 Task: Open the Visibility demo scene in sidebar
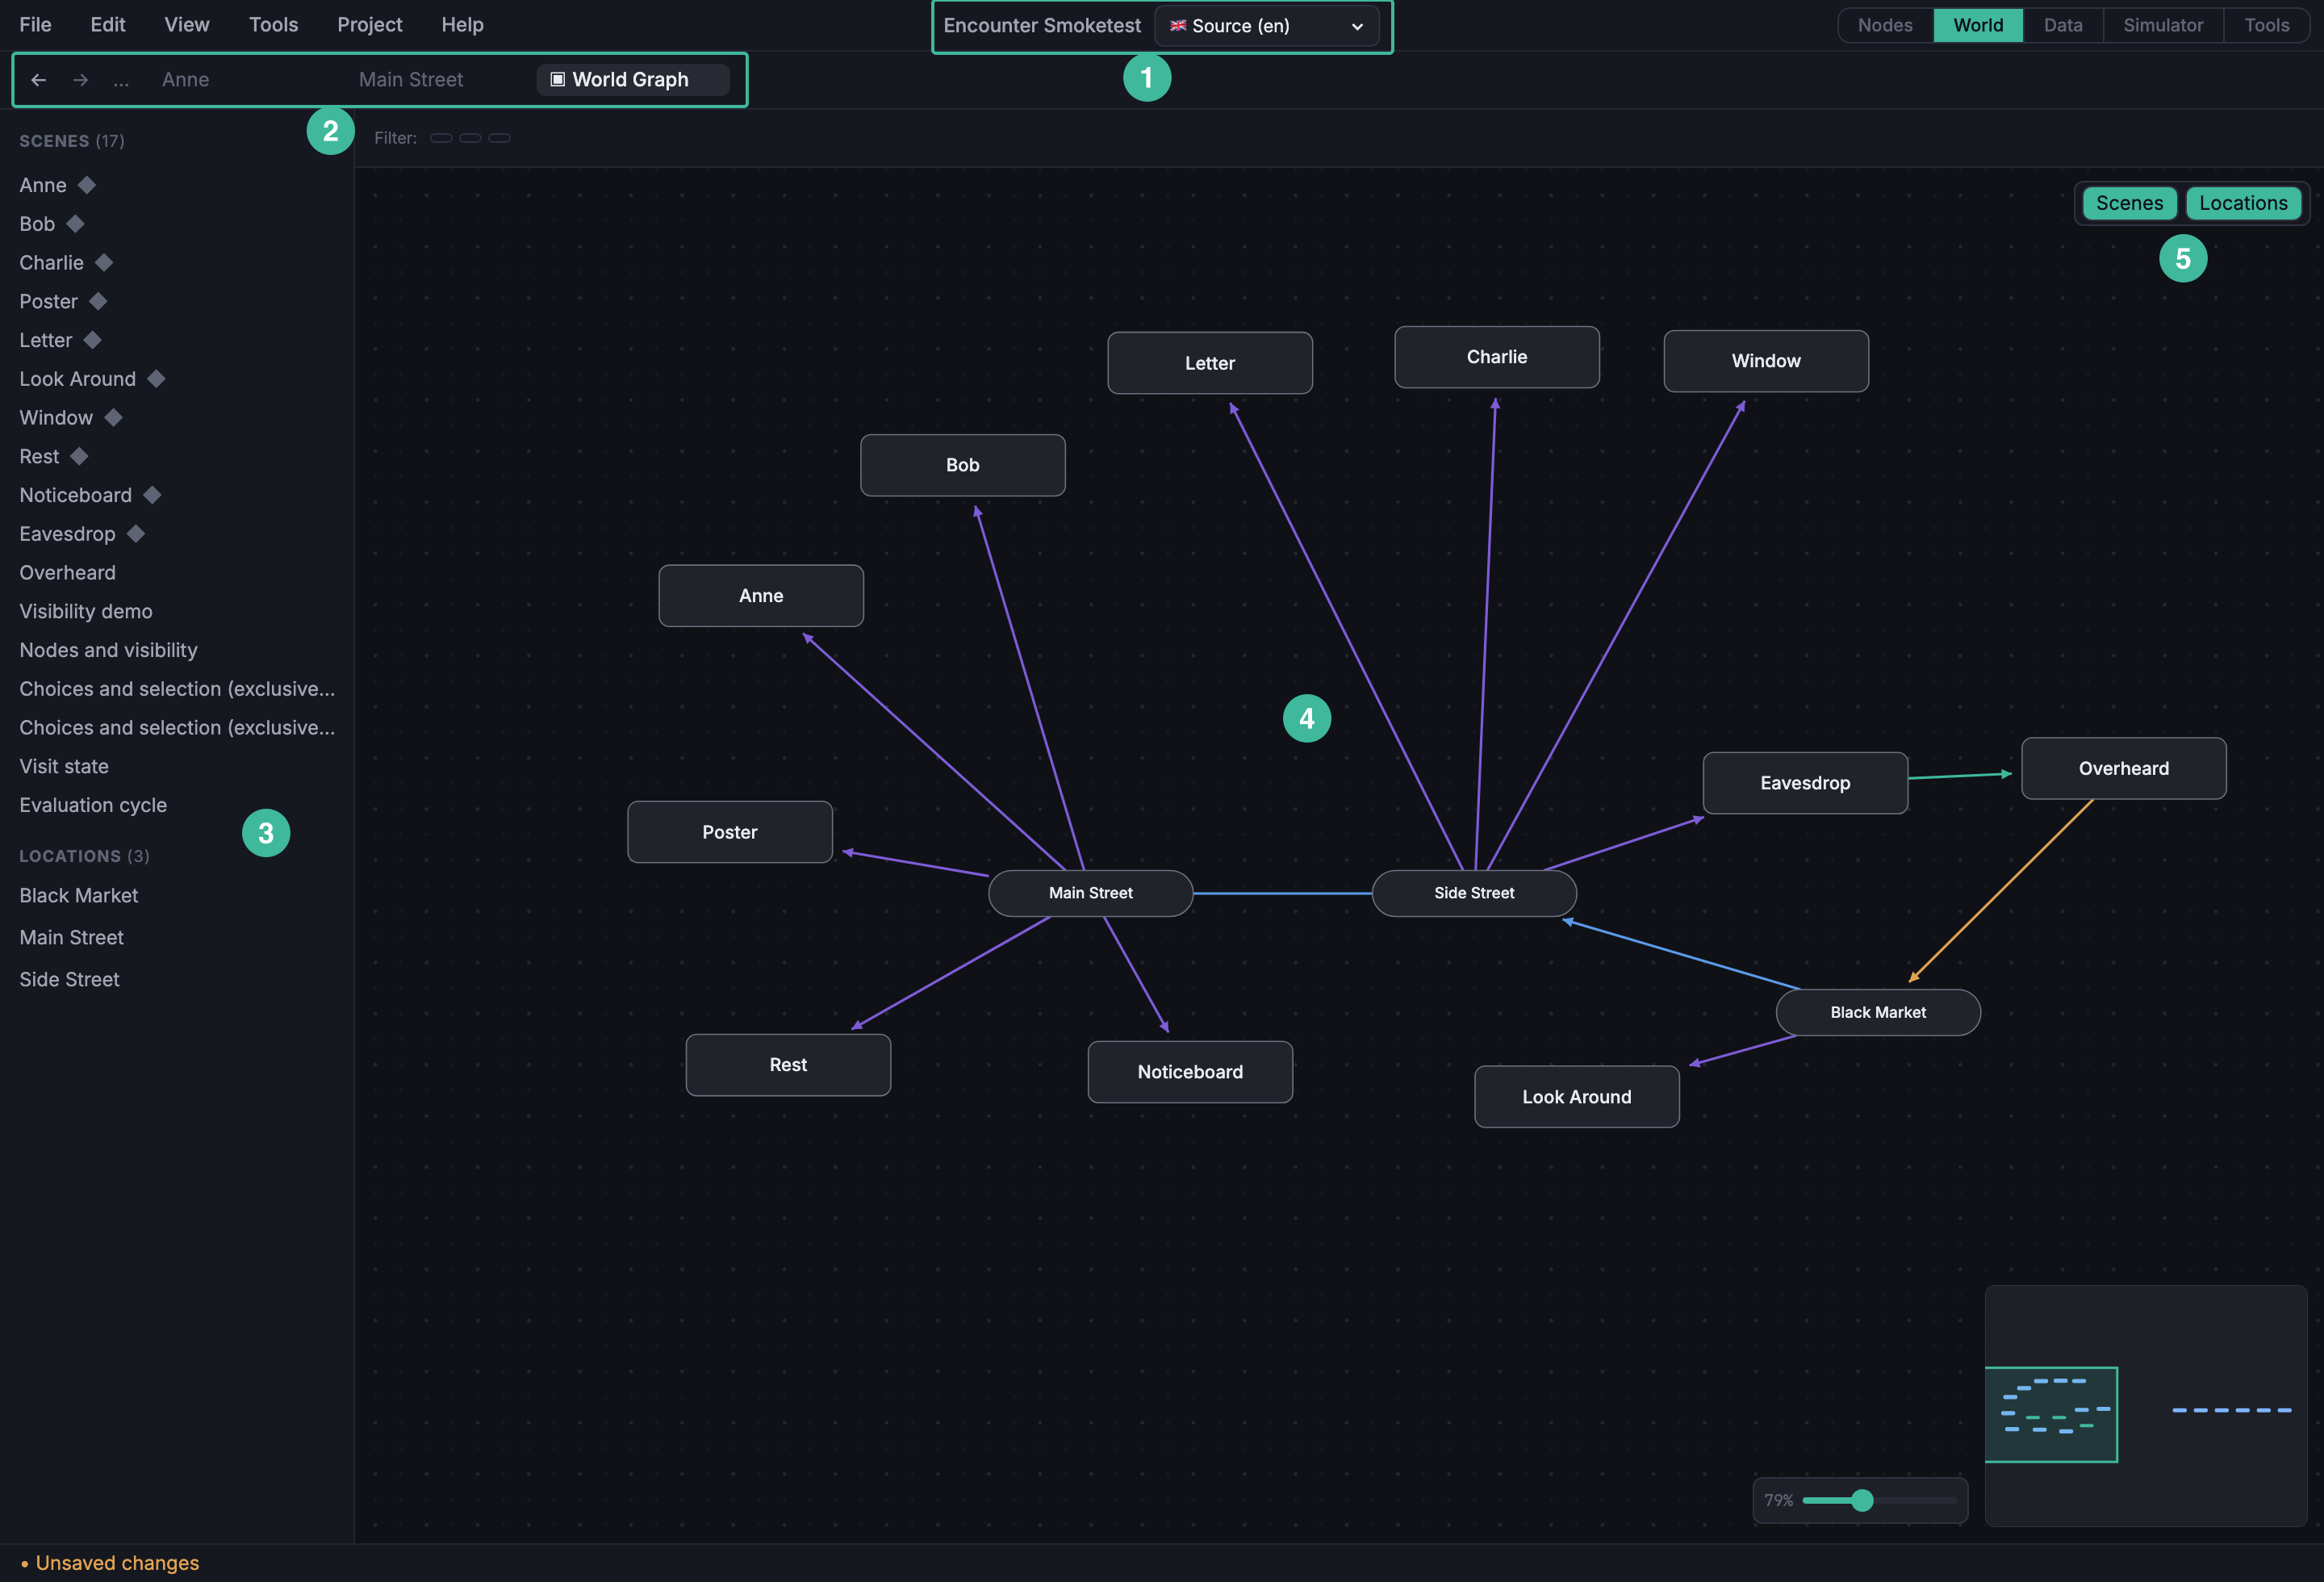[x=86, y=611]
